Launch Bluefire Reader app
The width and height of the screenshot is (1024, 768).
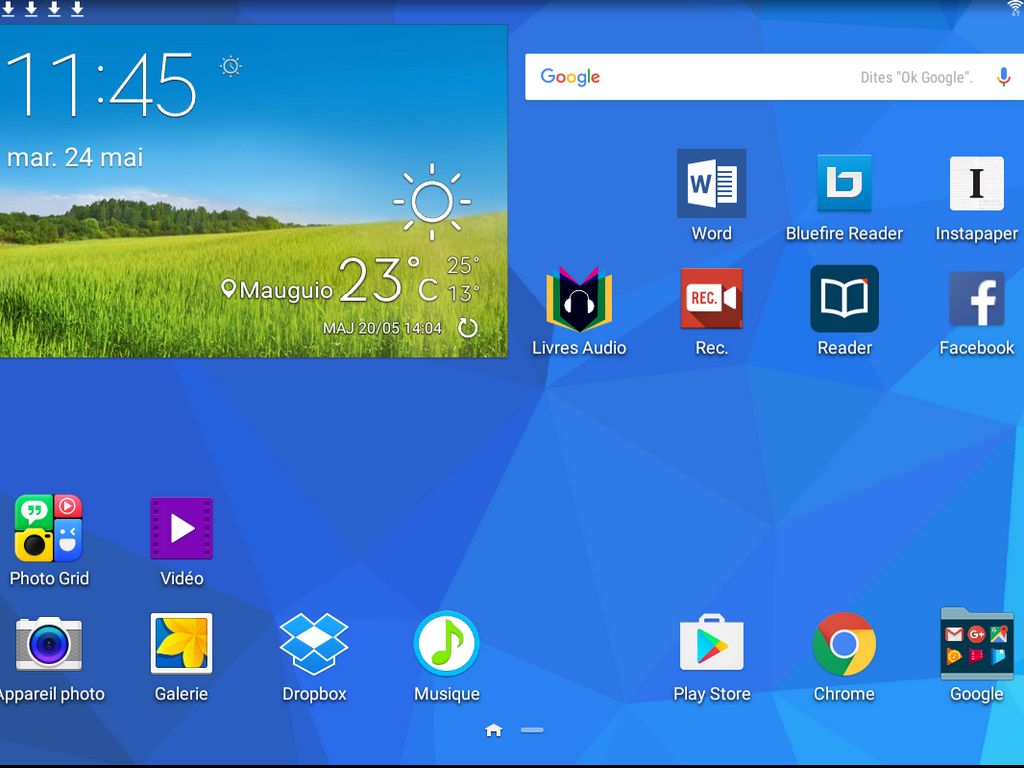click(844, 184)
